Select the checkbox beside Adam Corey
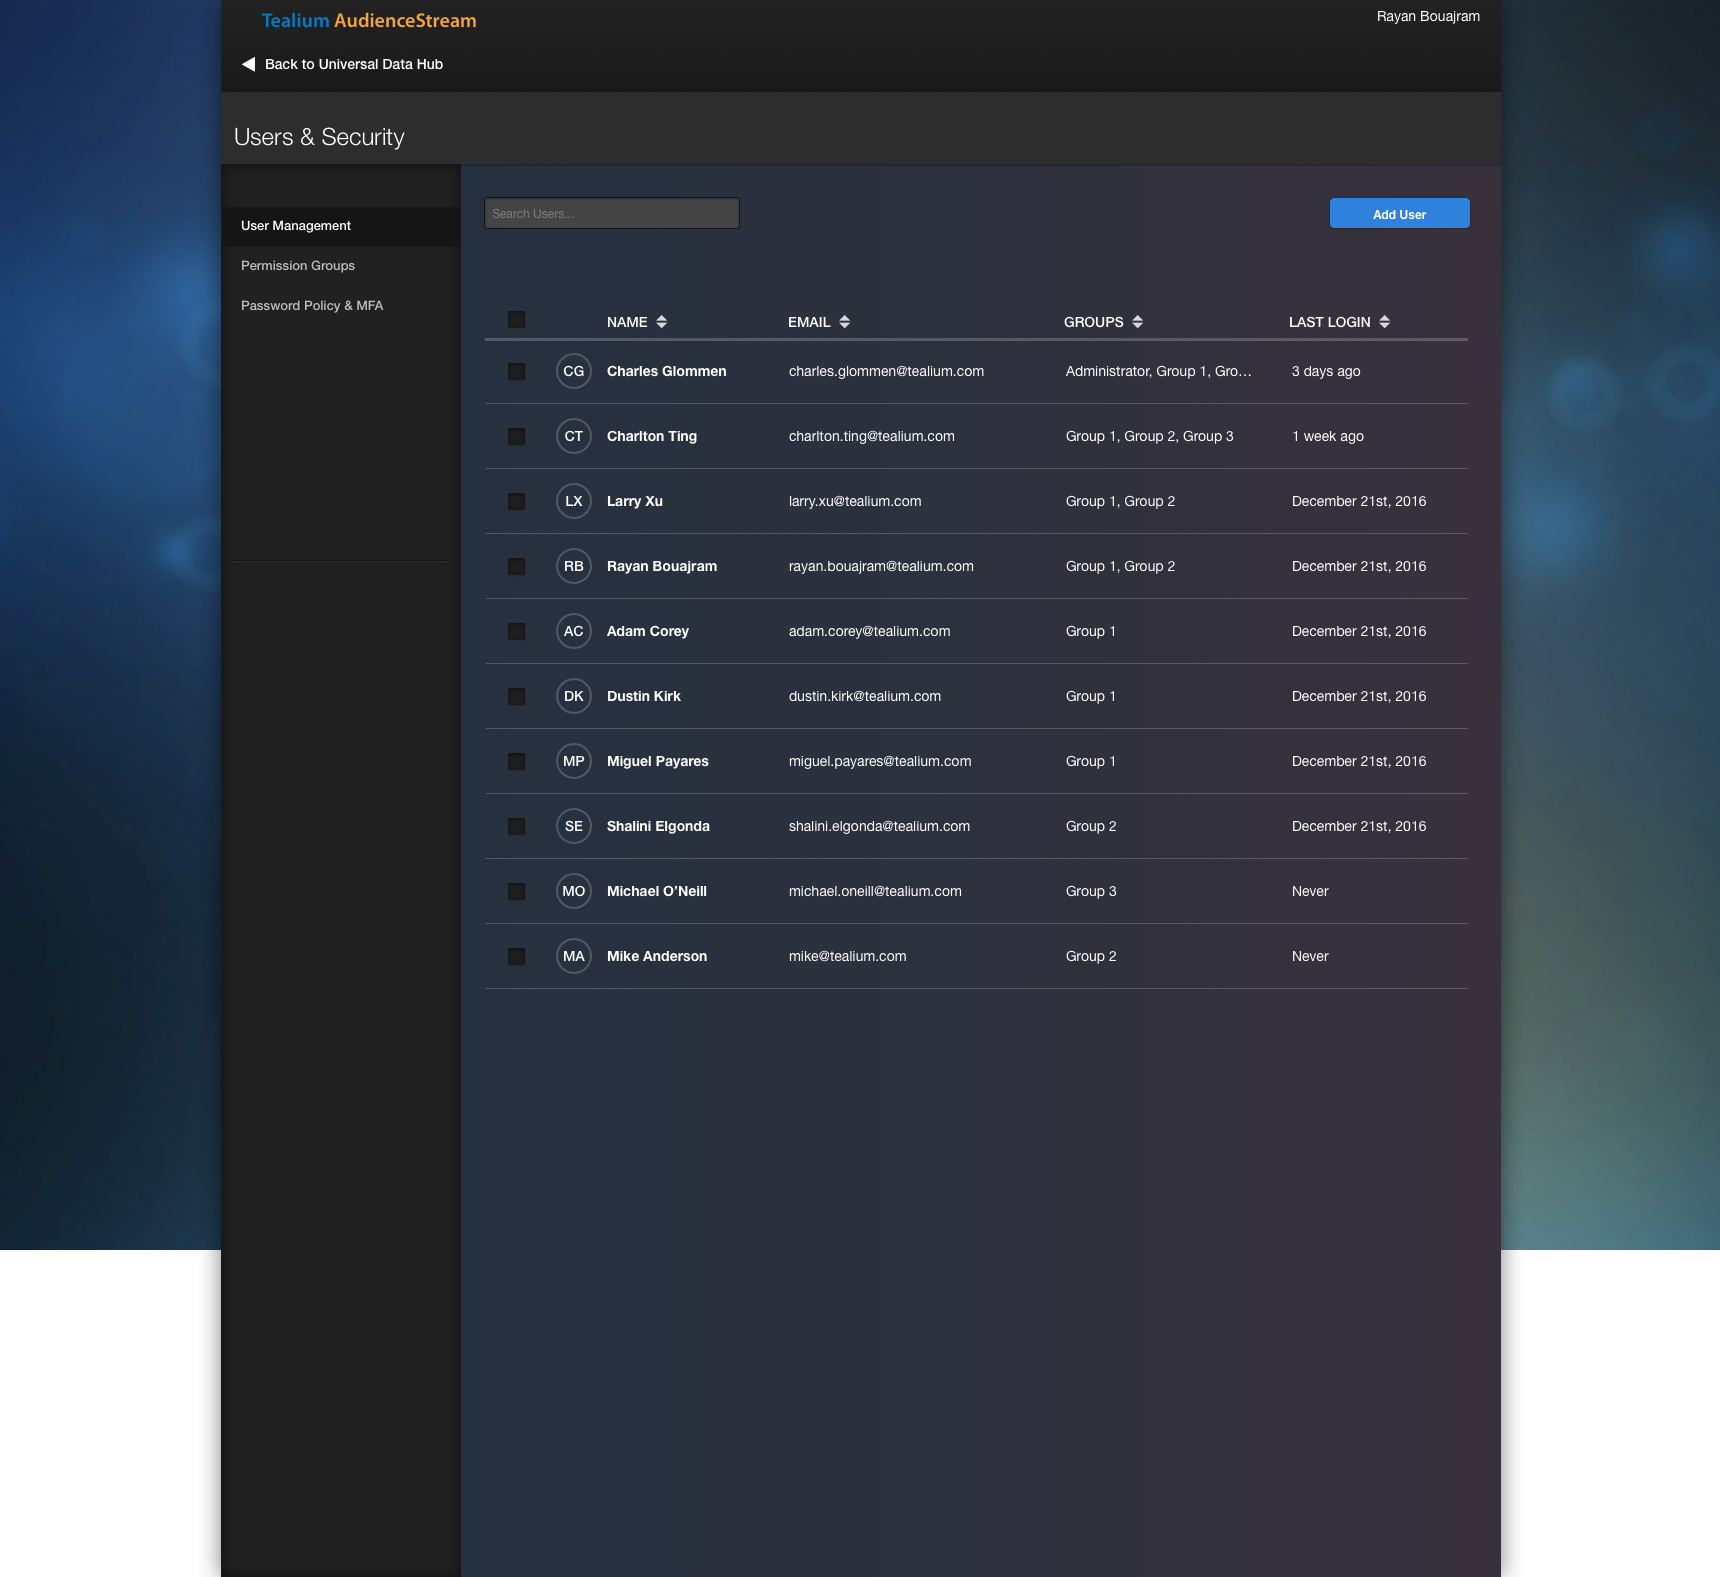Image resolution: width=1720 pixels, height=1577 pixels. click(x=517, y=631)
